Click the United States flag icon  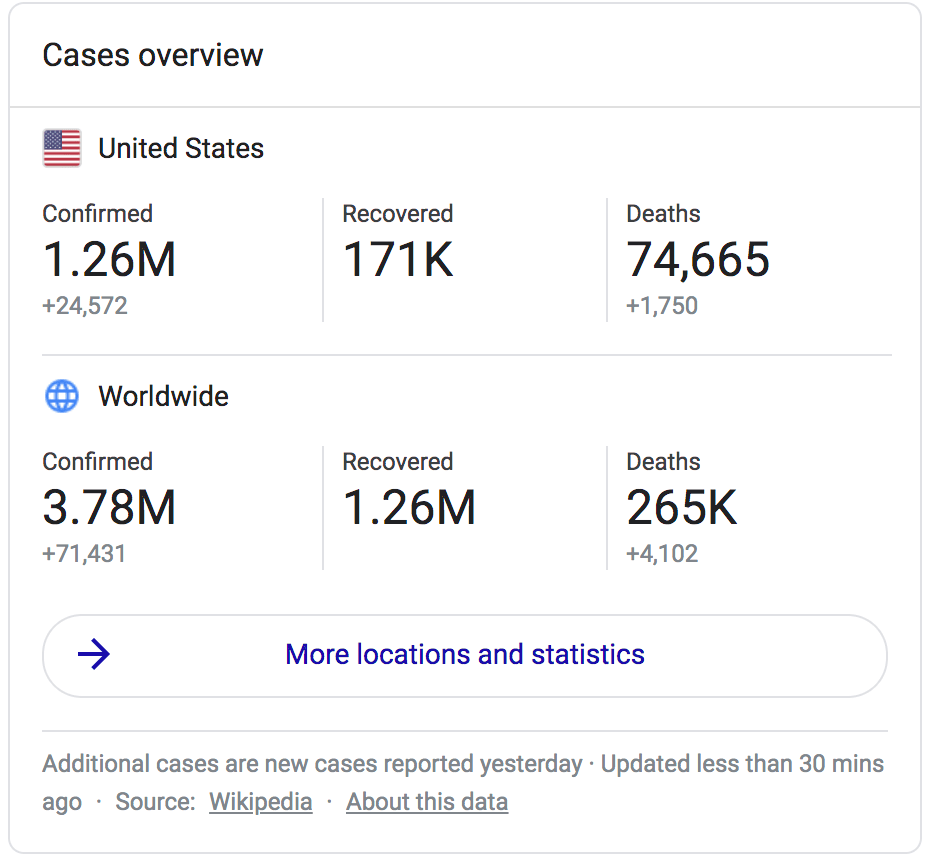pyautogui.click(x=62, y=148)
